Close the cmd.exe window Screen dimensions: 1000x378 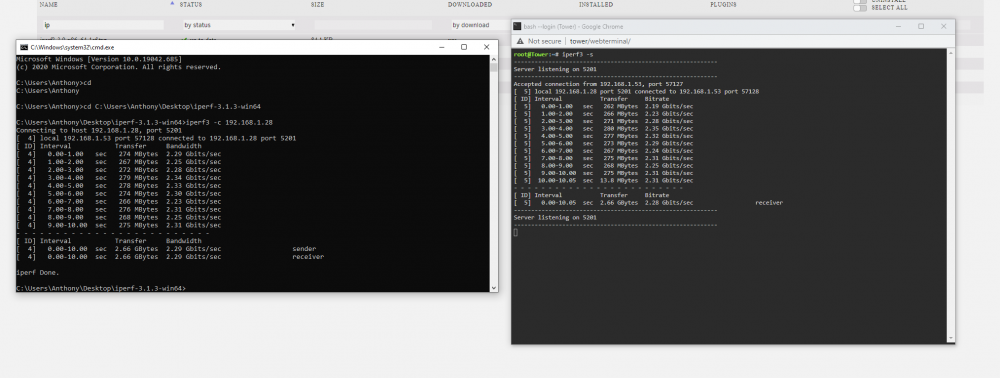[486, 47]
